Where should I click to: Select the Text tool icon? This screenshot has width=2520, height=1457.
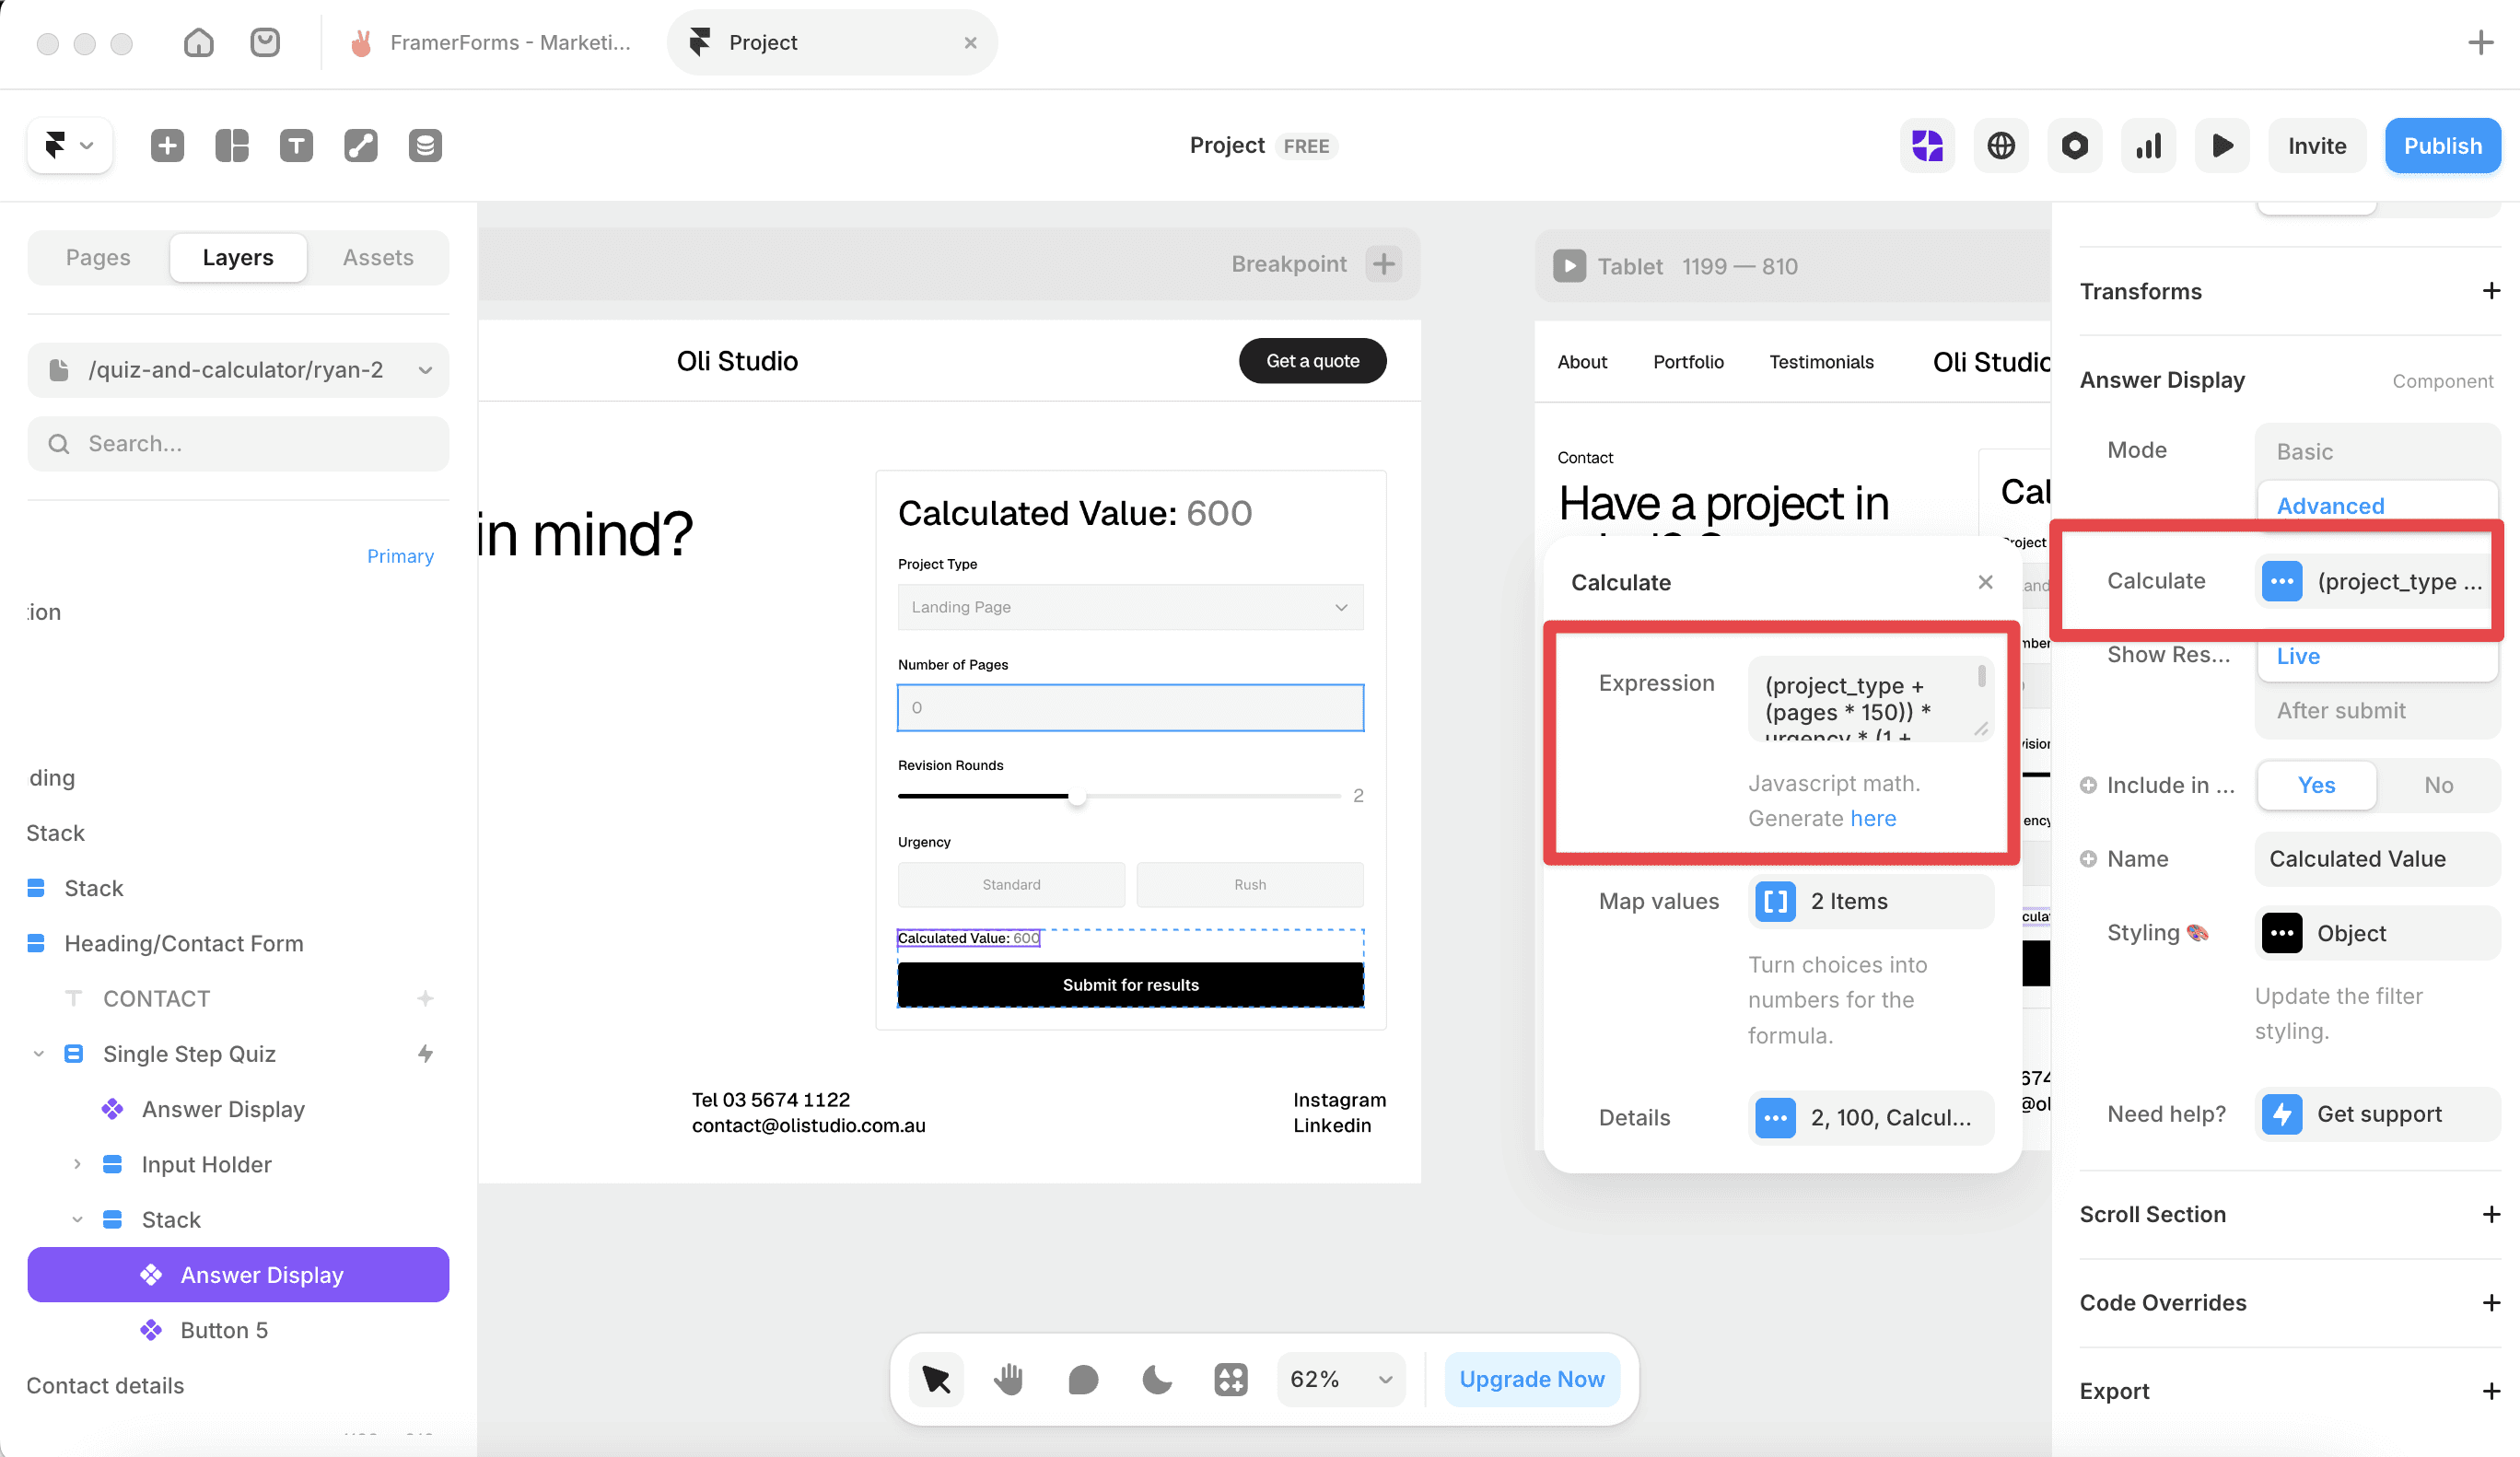(x=296, y=146)
